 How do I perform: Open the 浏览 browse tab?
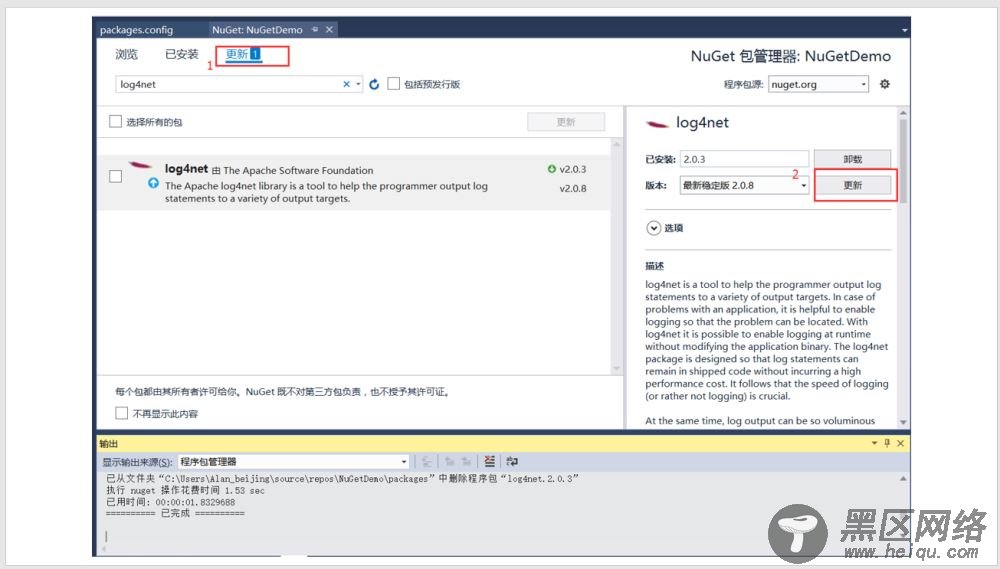click(126, 54)
